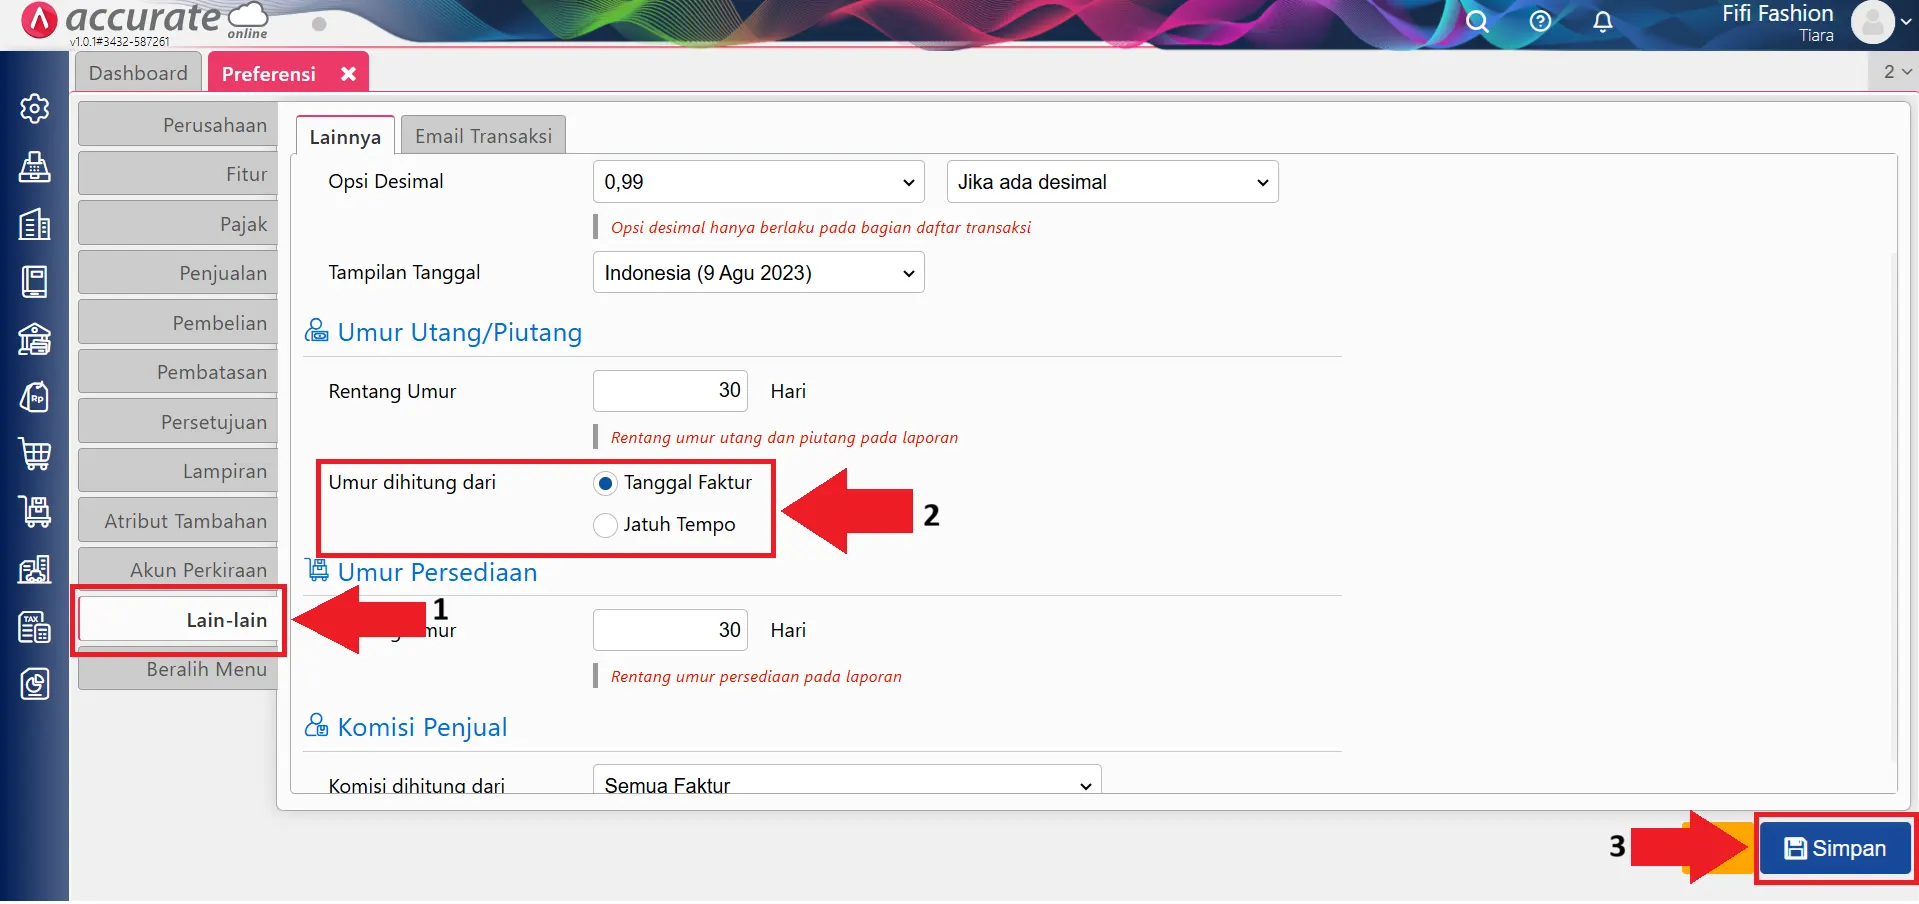Viewport: 1919px width, 904px height.
Task: Select the Tanggal Faktur radio button
Action: coord(605,484)
